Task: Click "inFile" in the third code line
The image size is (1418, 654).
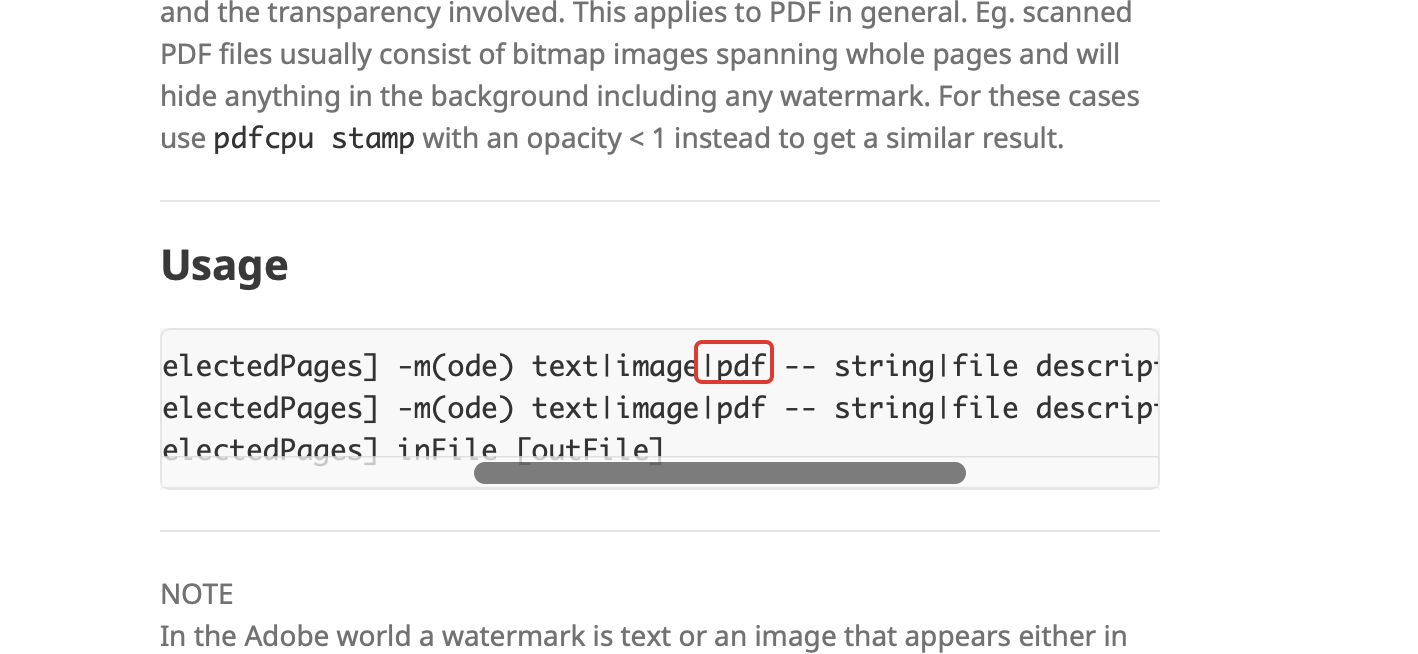Action: (448, 450)
